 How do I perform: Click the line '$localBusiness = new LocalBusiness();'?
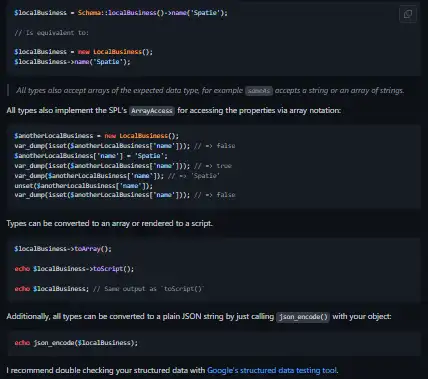[x=83, y=52]
